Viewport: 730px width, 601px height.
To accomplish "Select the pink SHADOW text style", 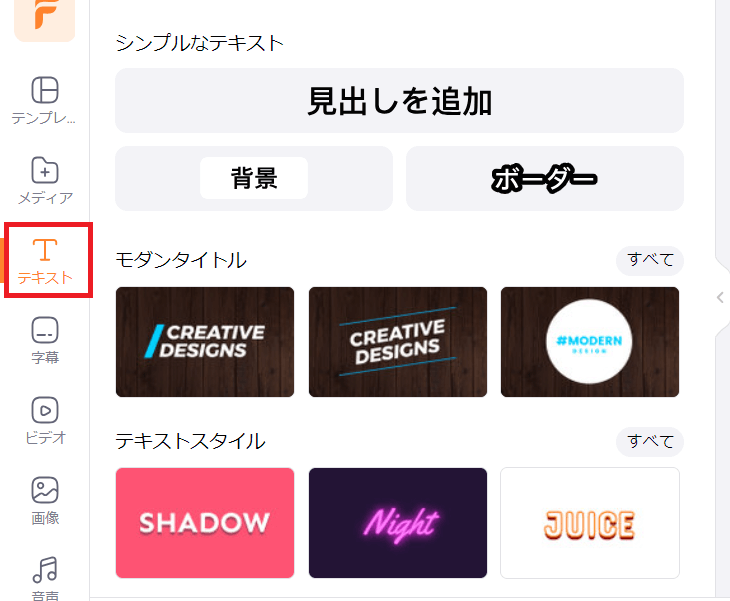I will click(205, 523).
